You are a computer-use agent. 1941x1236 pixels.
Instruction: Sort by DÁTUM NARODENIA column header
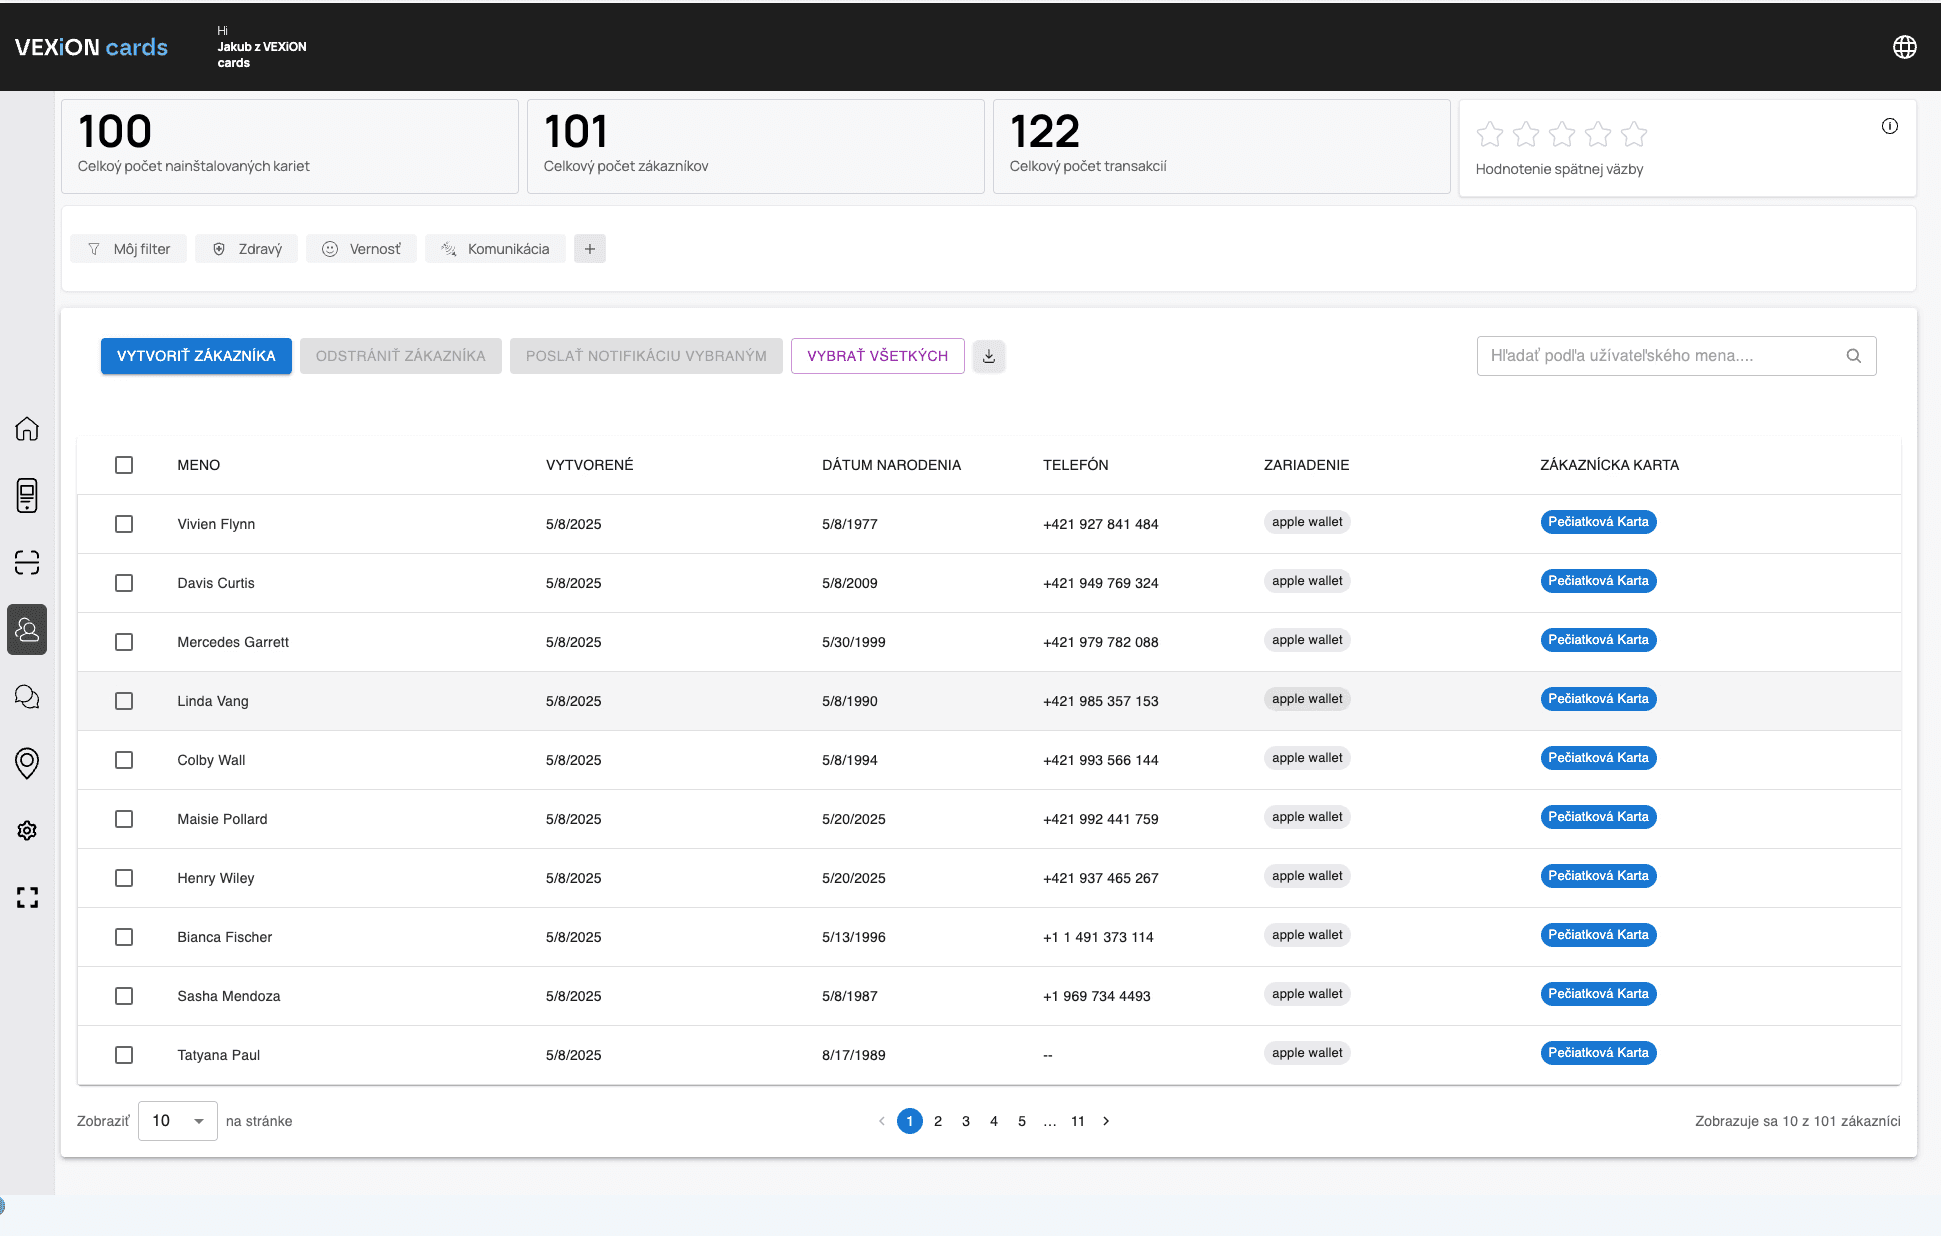891,465
